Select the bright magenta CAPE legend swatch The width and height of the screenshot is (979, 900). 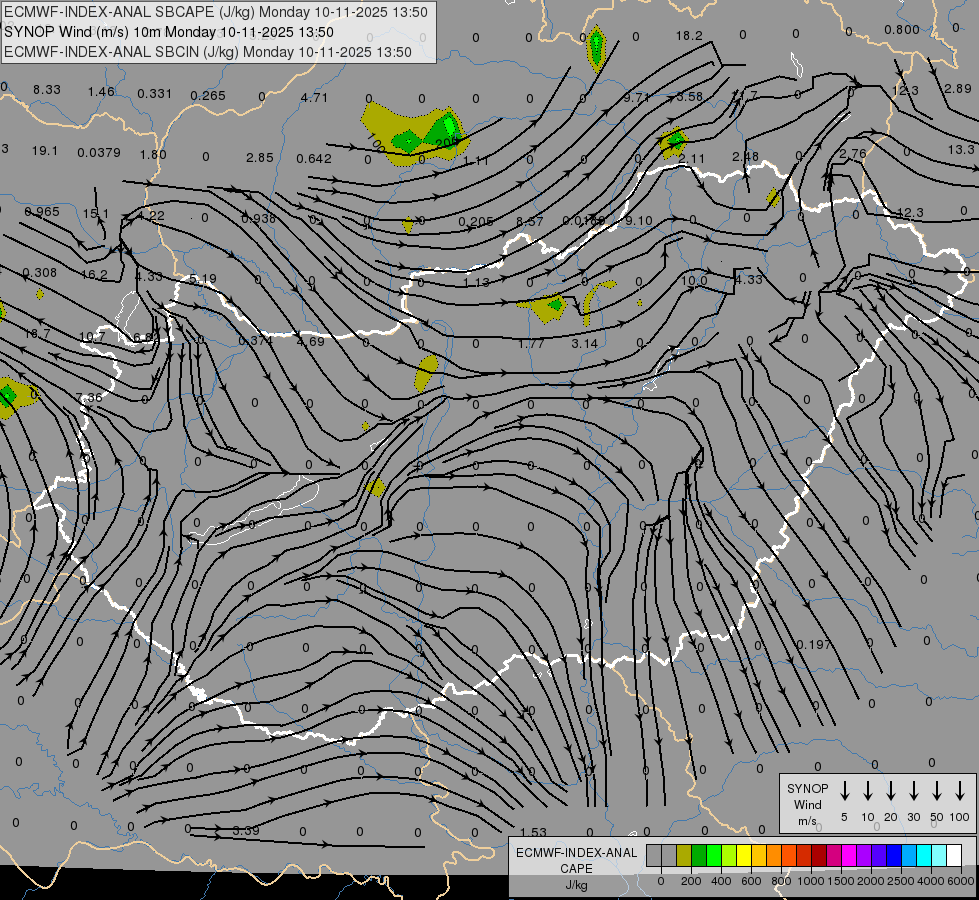[x=849, y=855]
